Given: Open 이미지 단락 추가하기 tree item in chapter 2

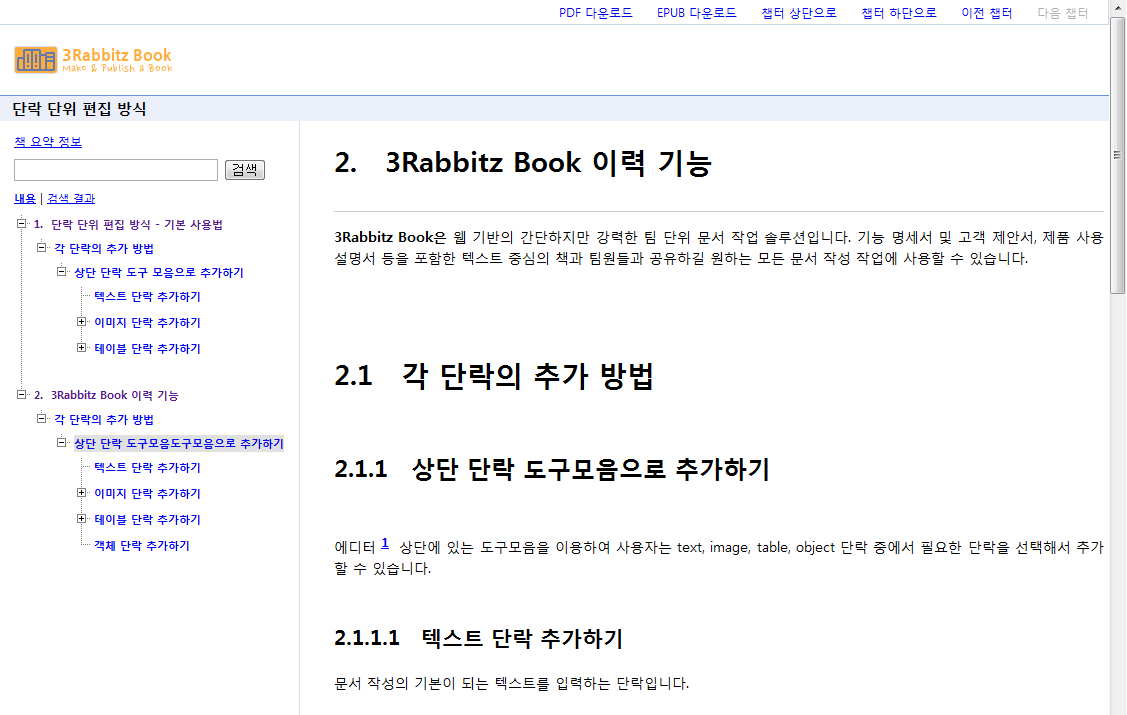Looking at the screenshot, I should 147,494.
